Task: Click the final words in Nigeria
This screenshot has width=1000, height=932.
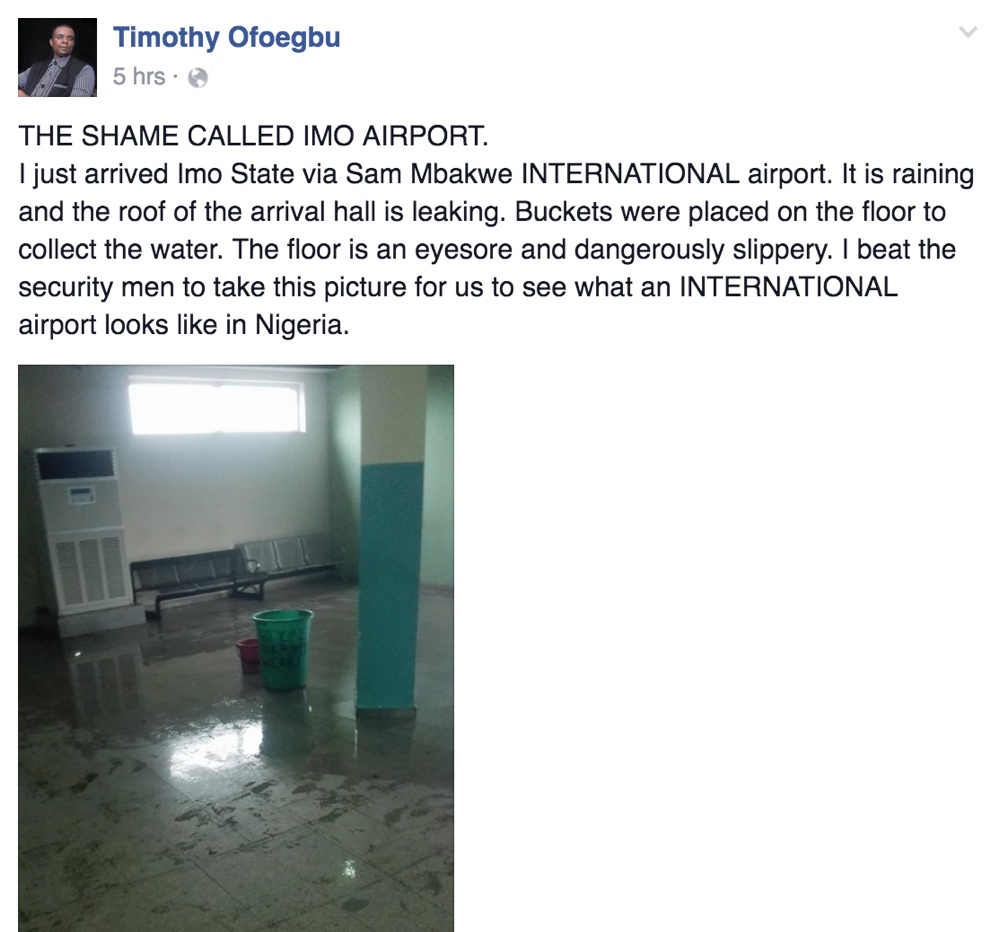Action: (287, 325)
